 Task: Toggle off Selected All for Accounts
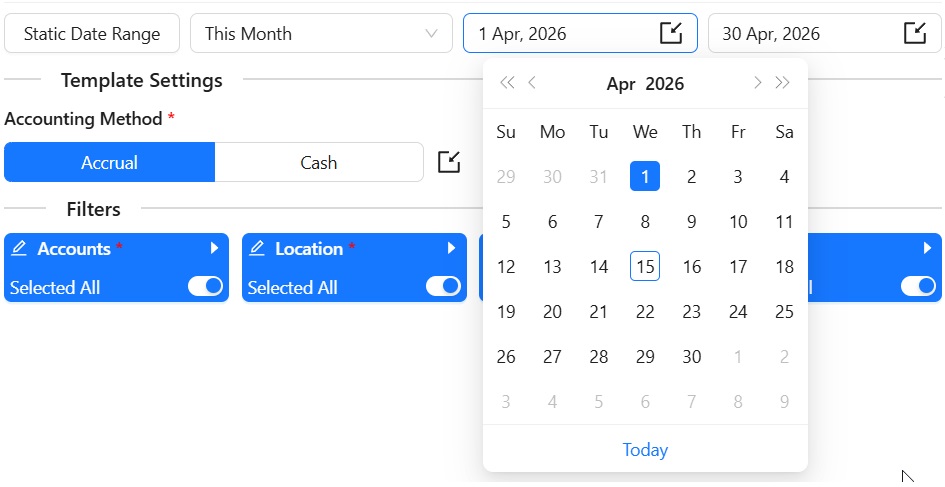(205, 287)
